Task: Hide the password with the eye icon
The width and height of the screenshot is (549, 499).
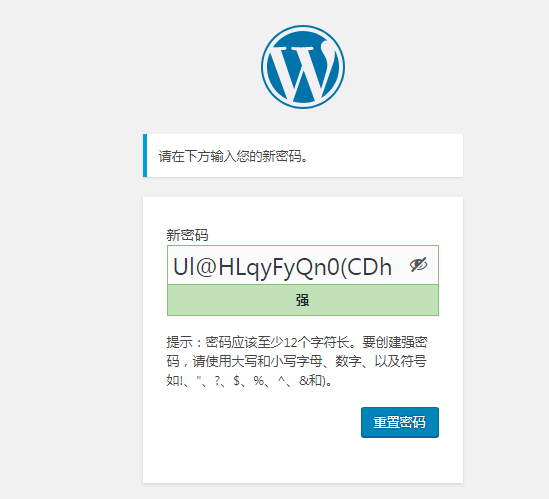Action: (x=418, y=265)
